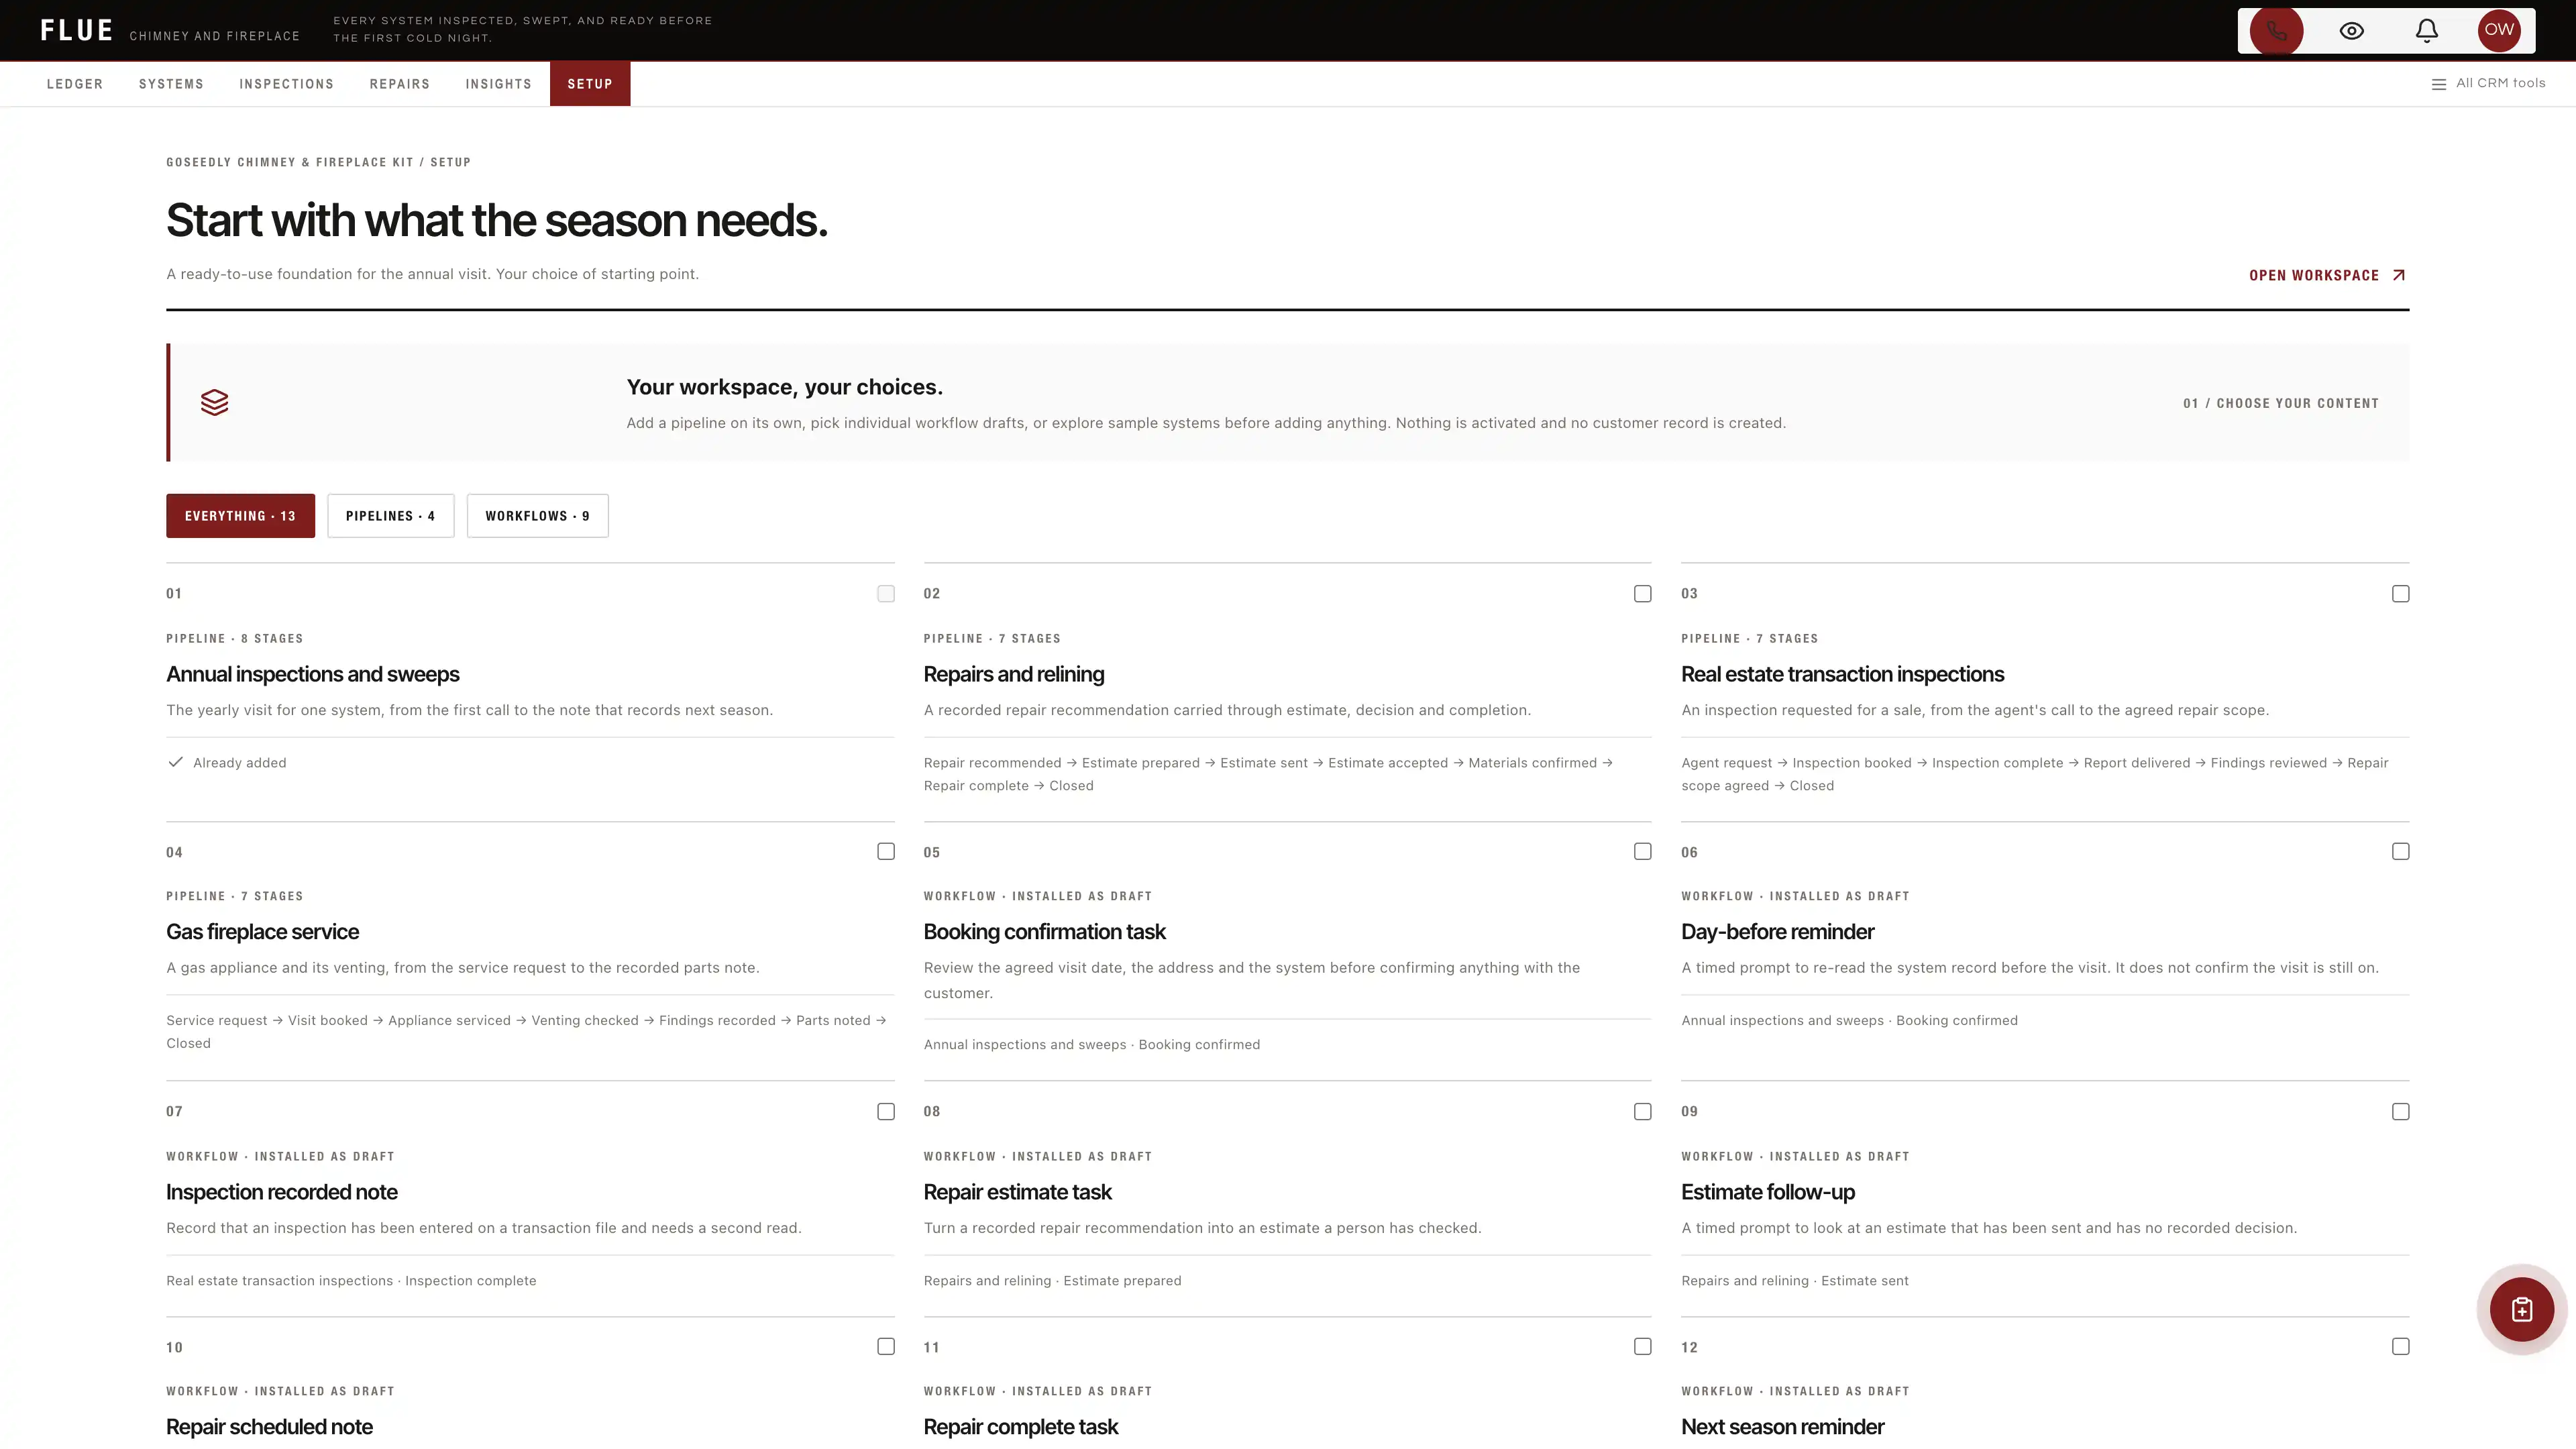Select checkbox for Real estate transaction inspections
This screenshot has width=2576, height=1449.
click(2401, 594)
